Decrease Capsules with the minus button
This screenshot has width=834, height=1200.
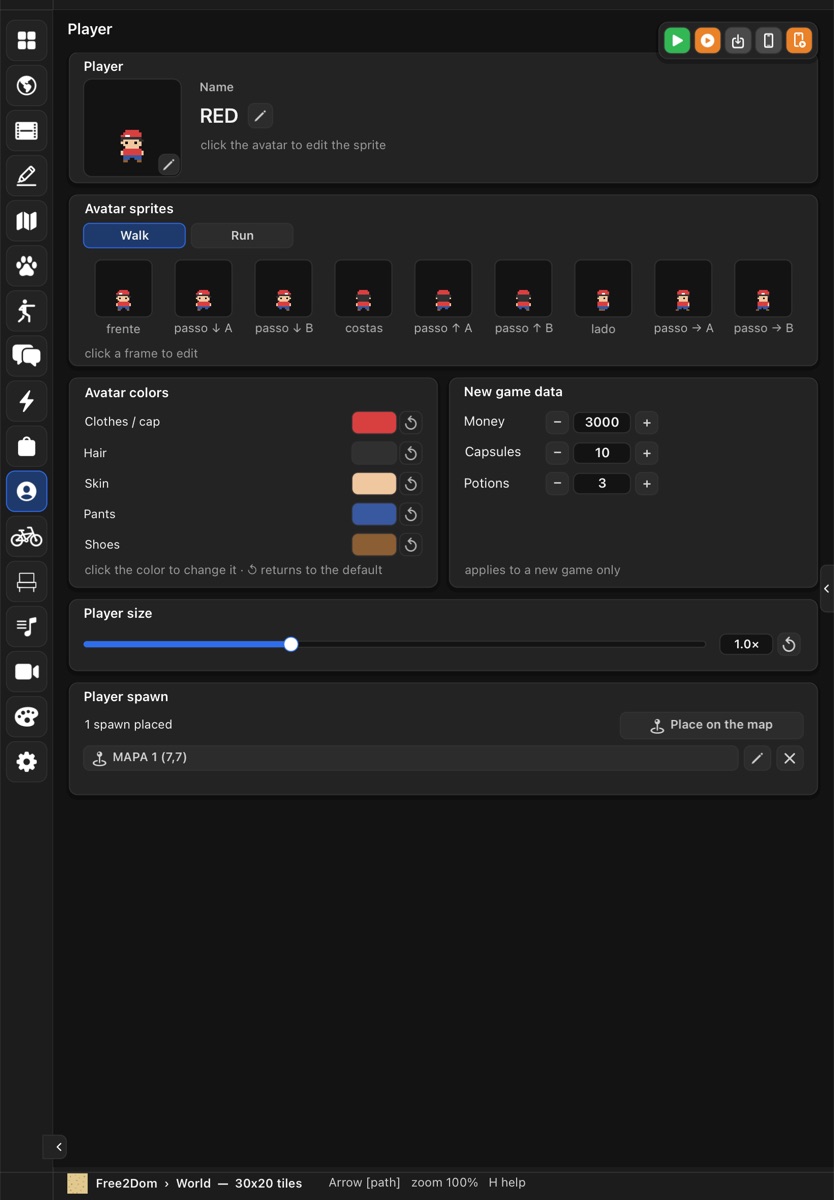[558, 453]
